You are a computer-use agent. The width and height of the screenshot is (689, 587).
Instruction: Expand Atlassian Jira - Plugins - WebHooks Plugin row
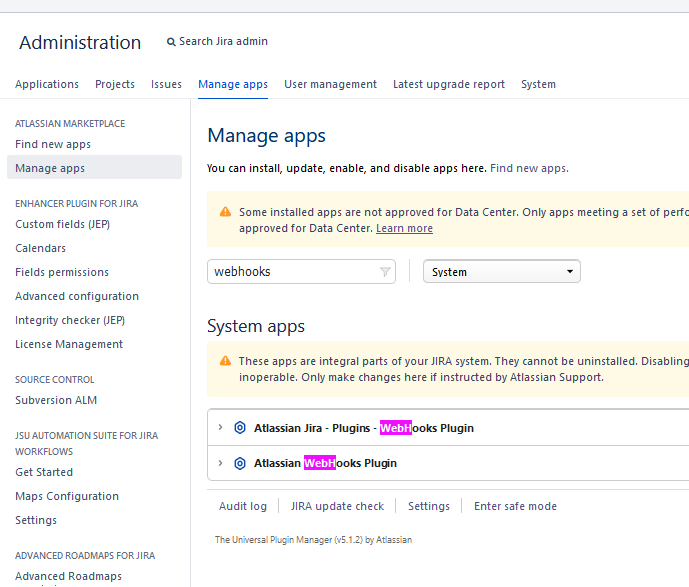(221, 427)
